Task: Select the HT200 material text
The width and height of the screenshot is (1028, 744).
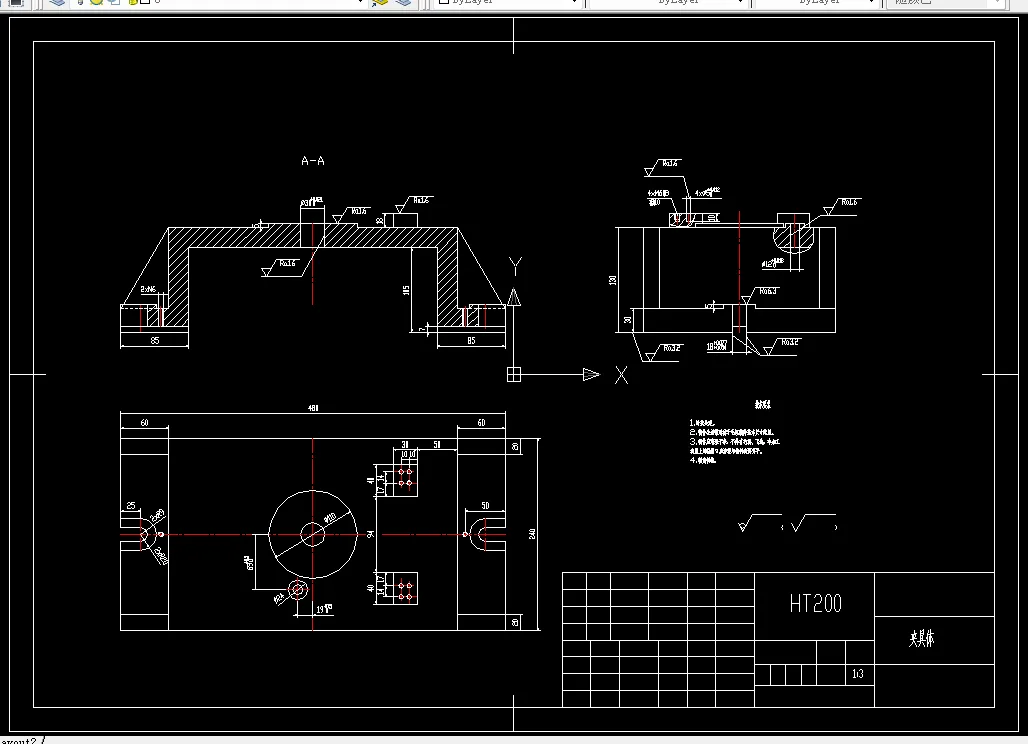Action: pyautogui.click(x=815, y=604)
